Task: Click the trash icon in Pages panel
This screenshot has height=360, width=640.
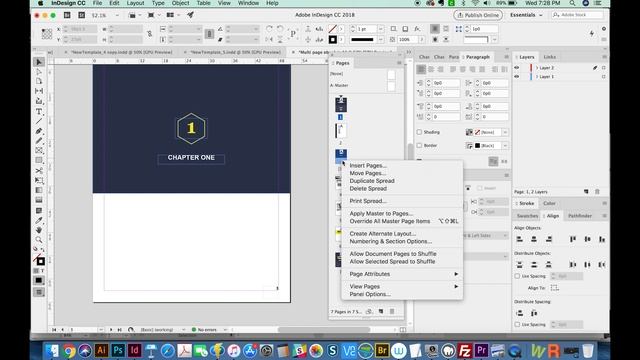Action: click(392, 311)
